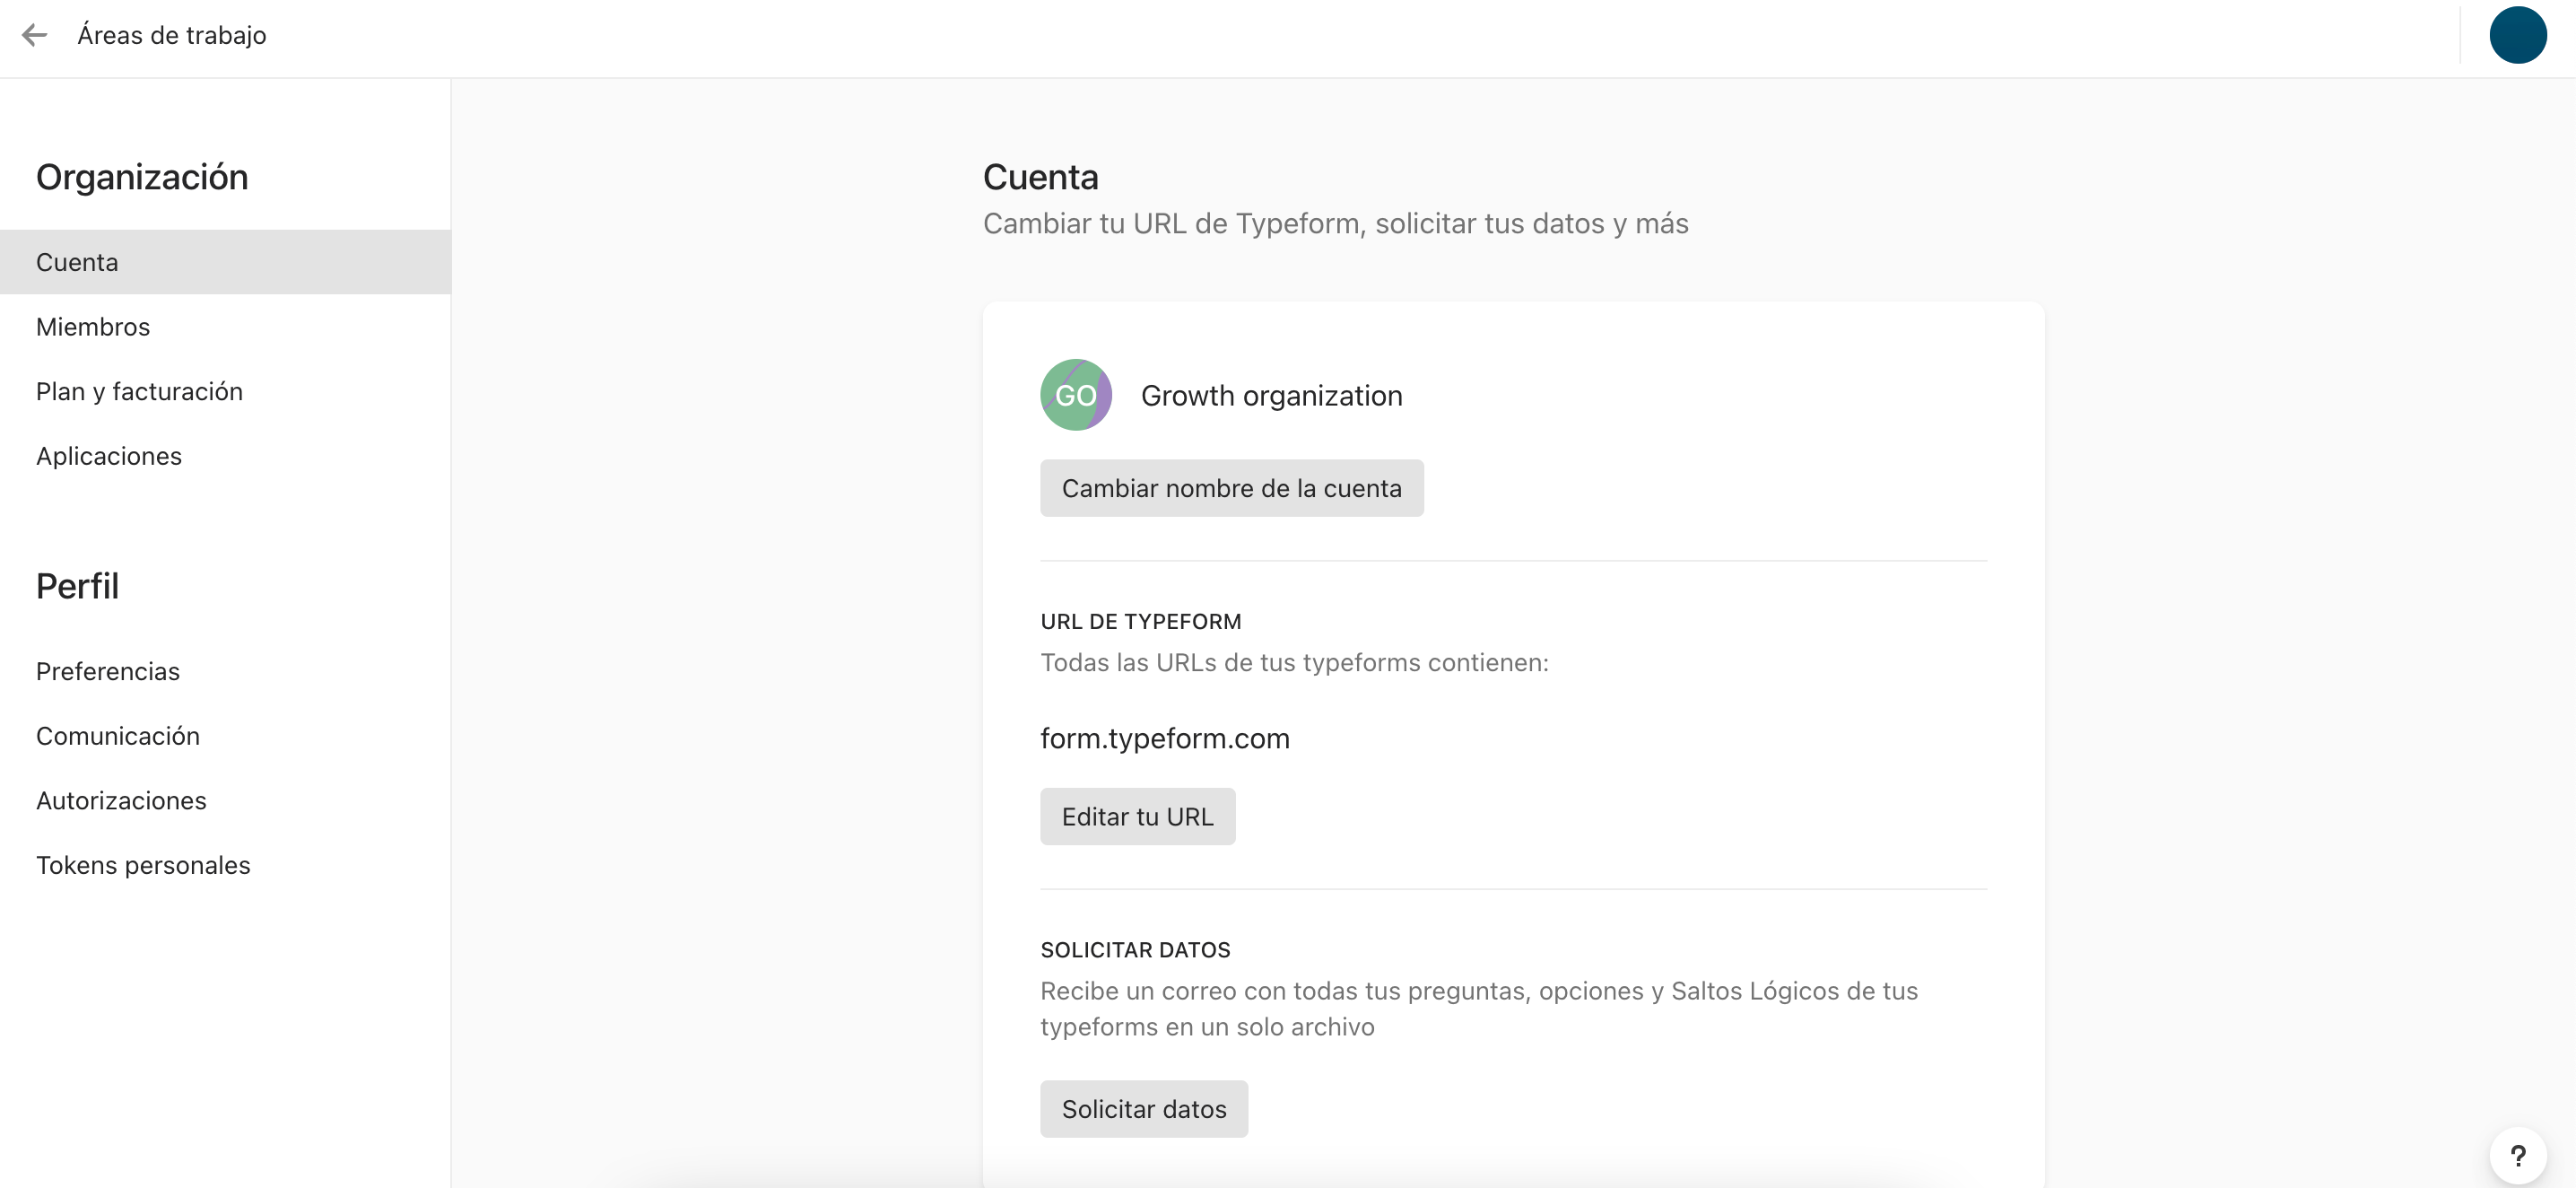This screenshot has height=1188, width=2576.
Task: Click Solicitar datos button
Action: (1143, 1109)
